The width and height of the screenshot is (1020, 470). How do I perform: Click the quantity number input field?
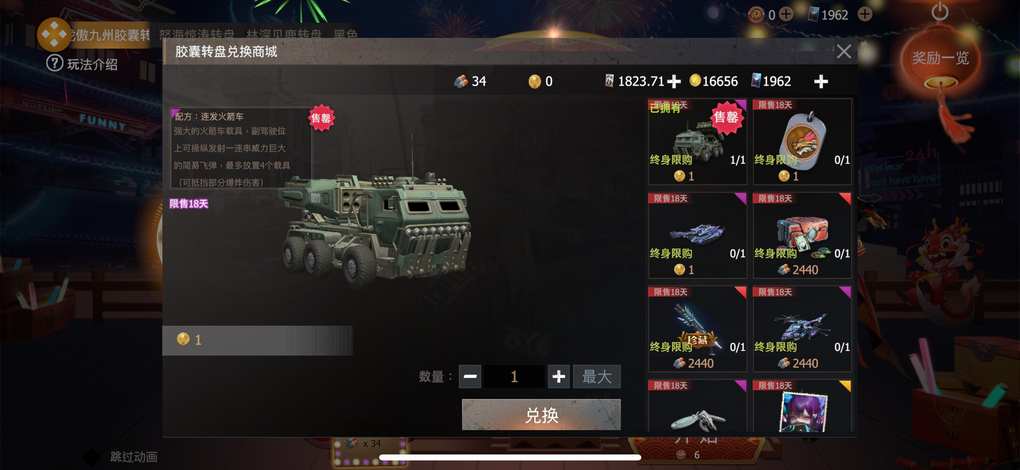coord(514,376)
